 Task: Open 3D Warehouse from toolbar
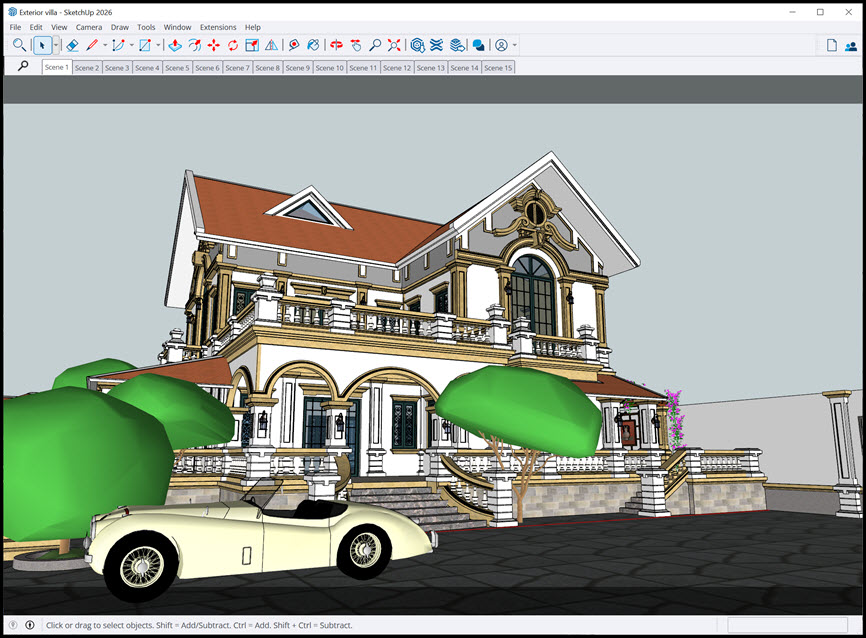point(418,45)
